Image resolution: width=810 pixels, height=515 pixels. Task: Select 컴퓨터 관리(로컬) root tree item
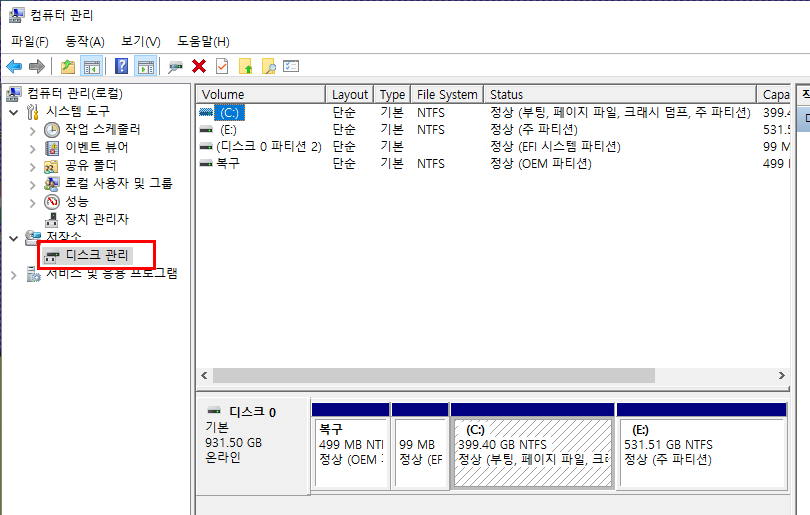pyautogui.click(x=75, y=93)
